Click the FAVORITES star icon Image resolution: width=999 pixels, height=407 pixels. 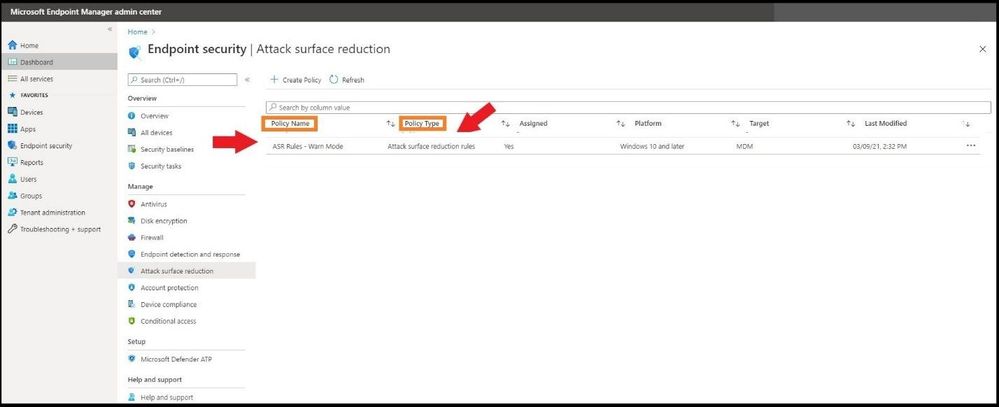[x=12, y=95]
